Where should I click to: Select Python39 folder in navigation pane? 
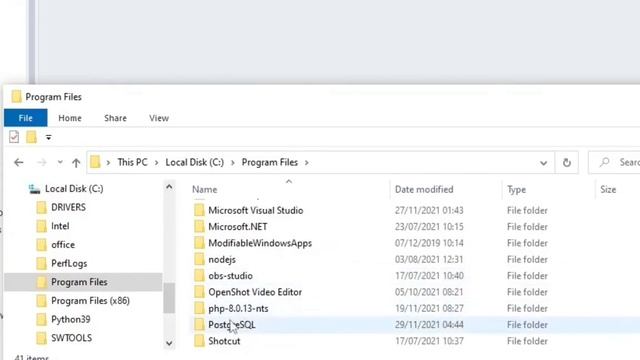click(x=71, y=320)
